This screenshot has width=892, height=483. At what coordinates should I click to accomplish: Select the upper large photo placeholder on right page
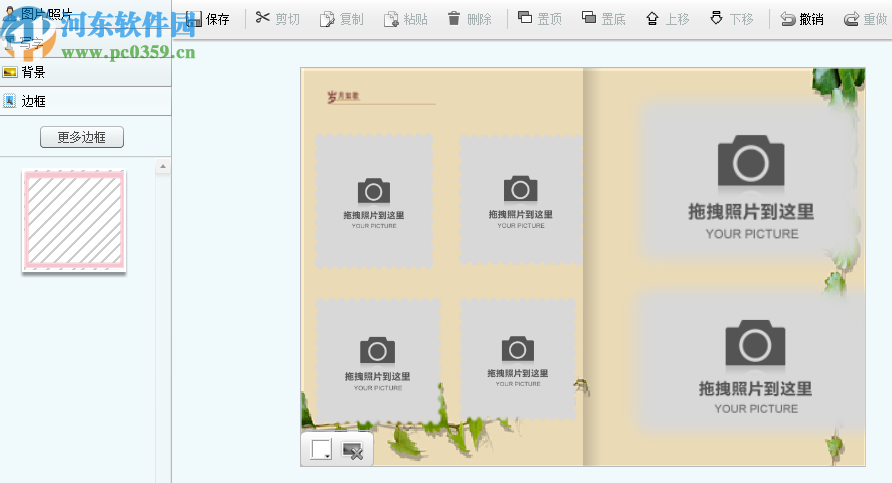tap(750, 181)
